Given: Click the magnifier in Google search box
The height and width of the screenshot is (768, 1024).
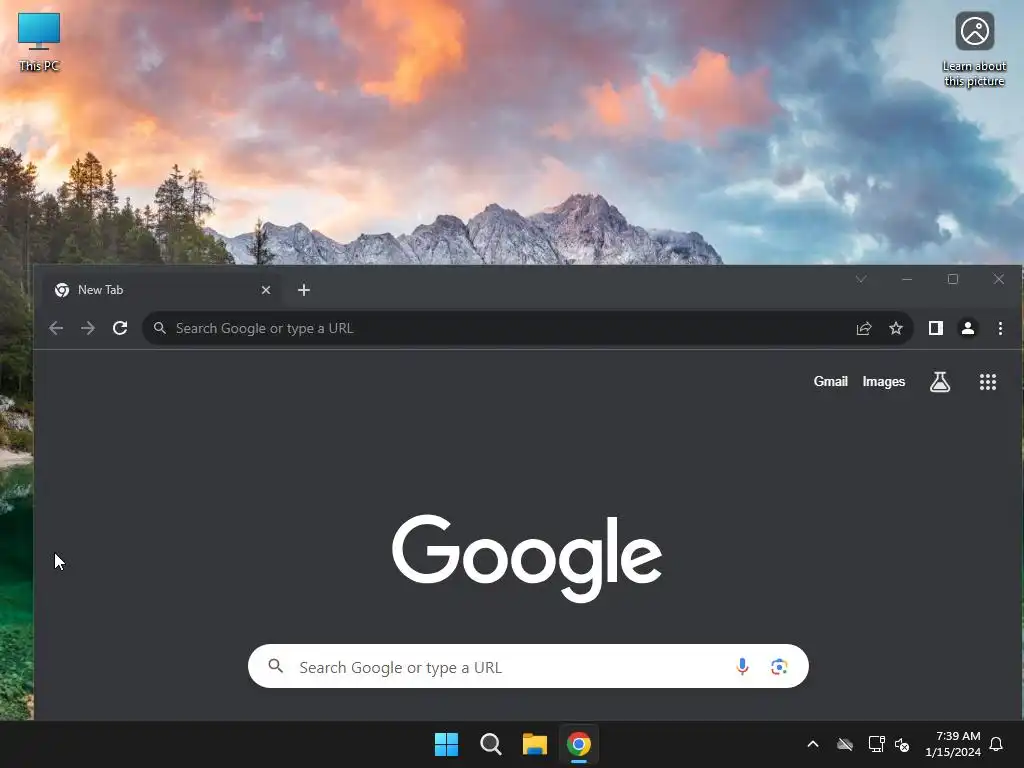Looking at the screenshot, I should [x=276, y=666].
